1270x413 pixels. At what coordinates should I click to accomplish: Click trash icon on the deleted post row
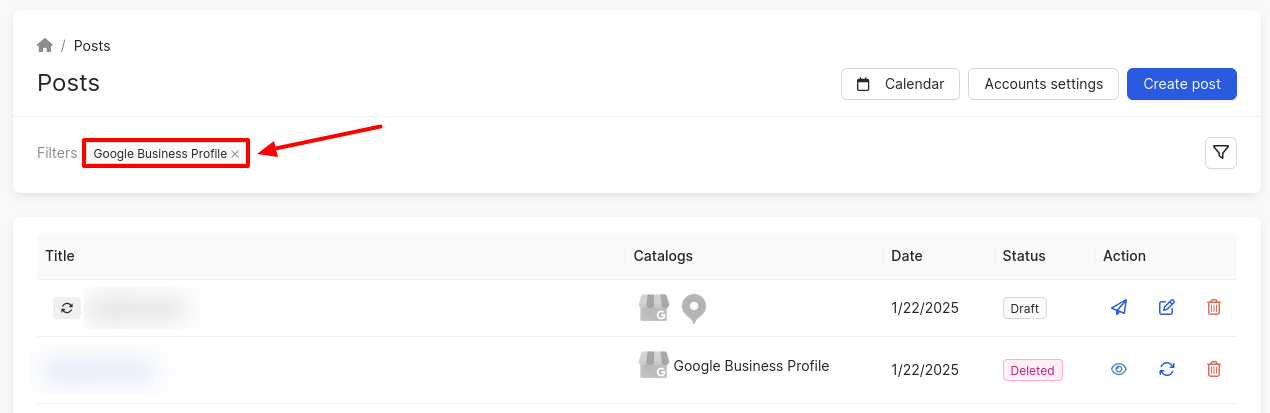(x=1214, y=370)
